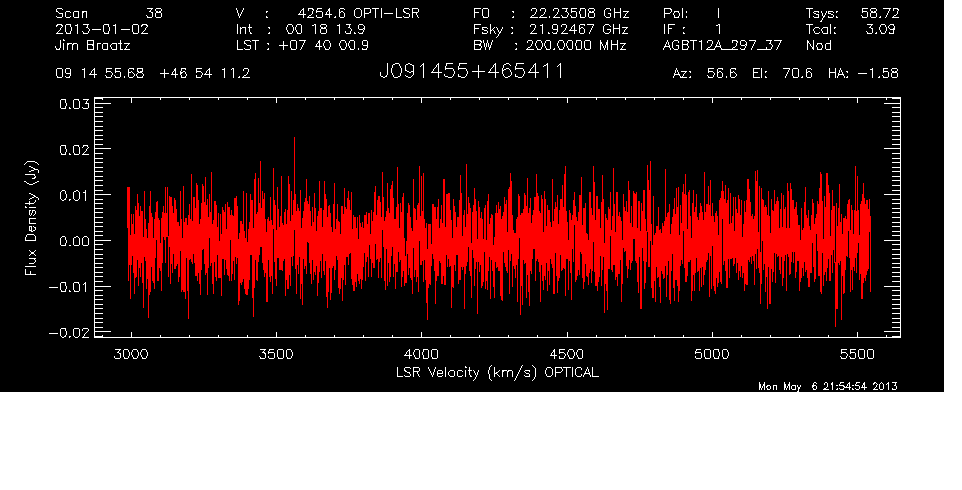Select project ID AGBT12A_297_37
Screen dimensions: 962x490
[x=722, y=46]
